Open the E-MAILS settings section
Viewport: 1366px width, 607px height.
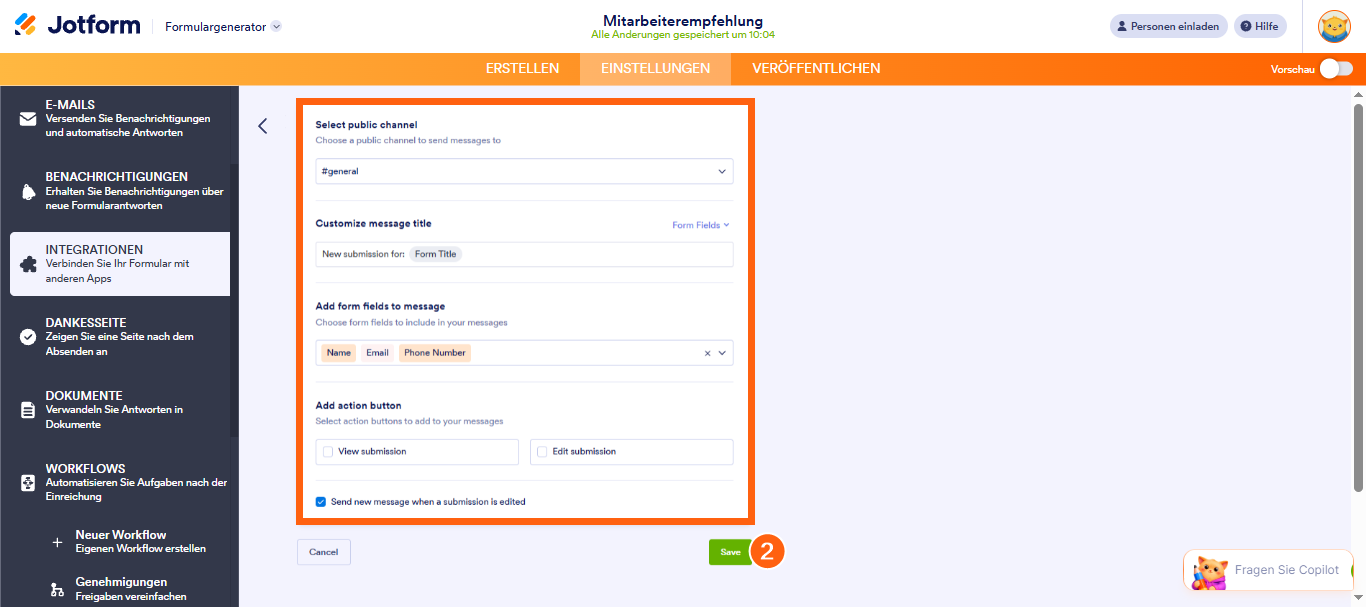(120, 119)
